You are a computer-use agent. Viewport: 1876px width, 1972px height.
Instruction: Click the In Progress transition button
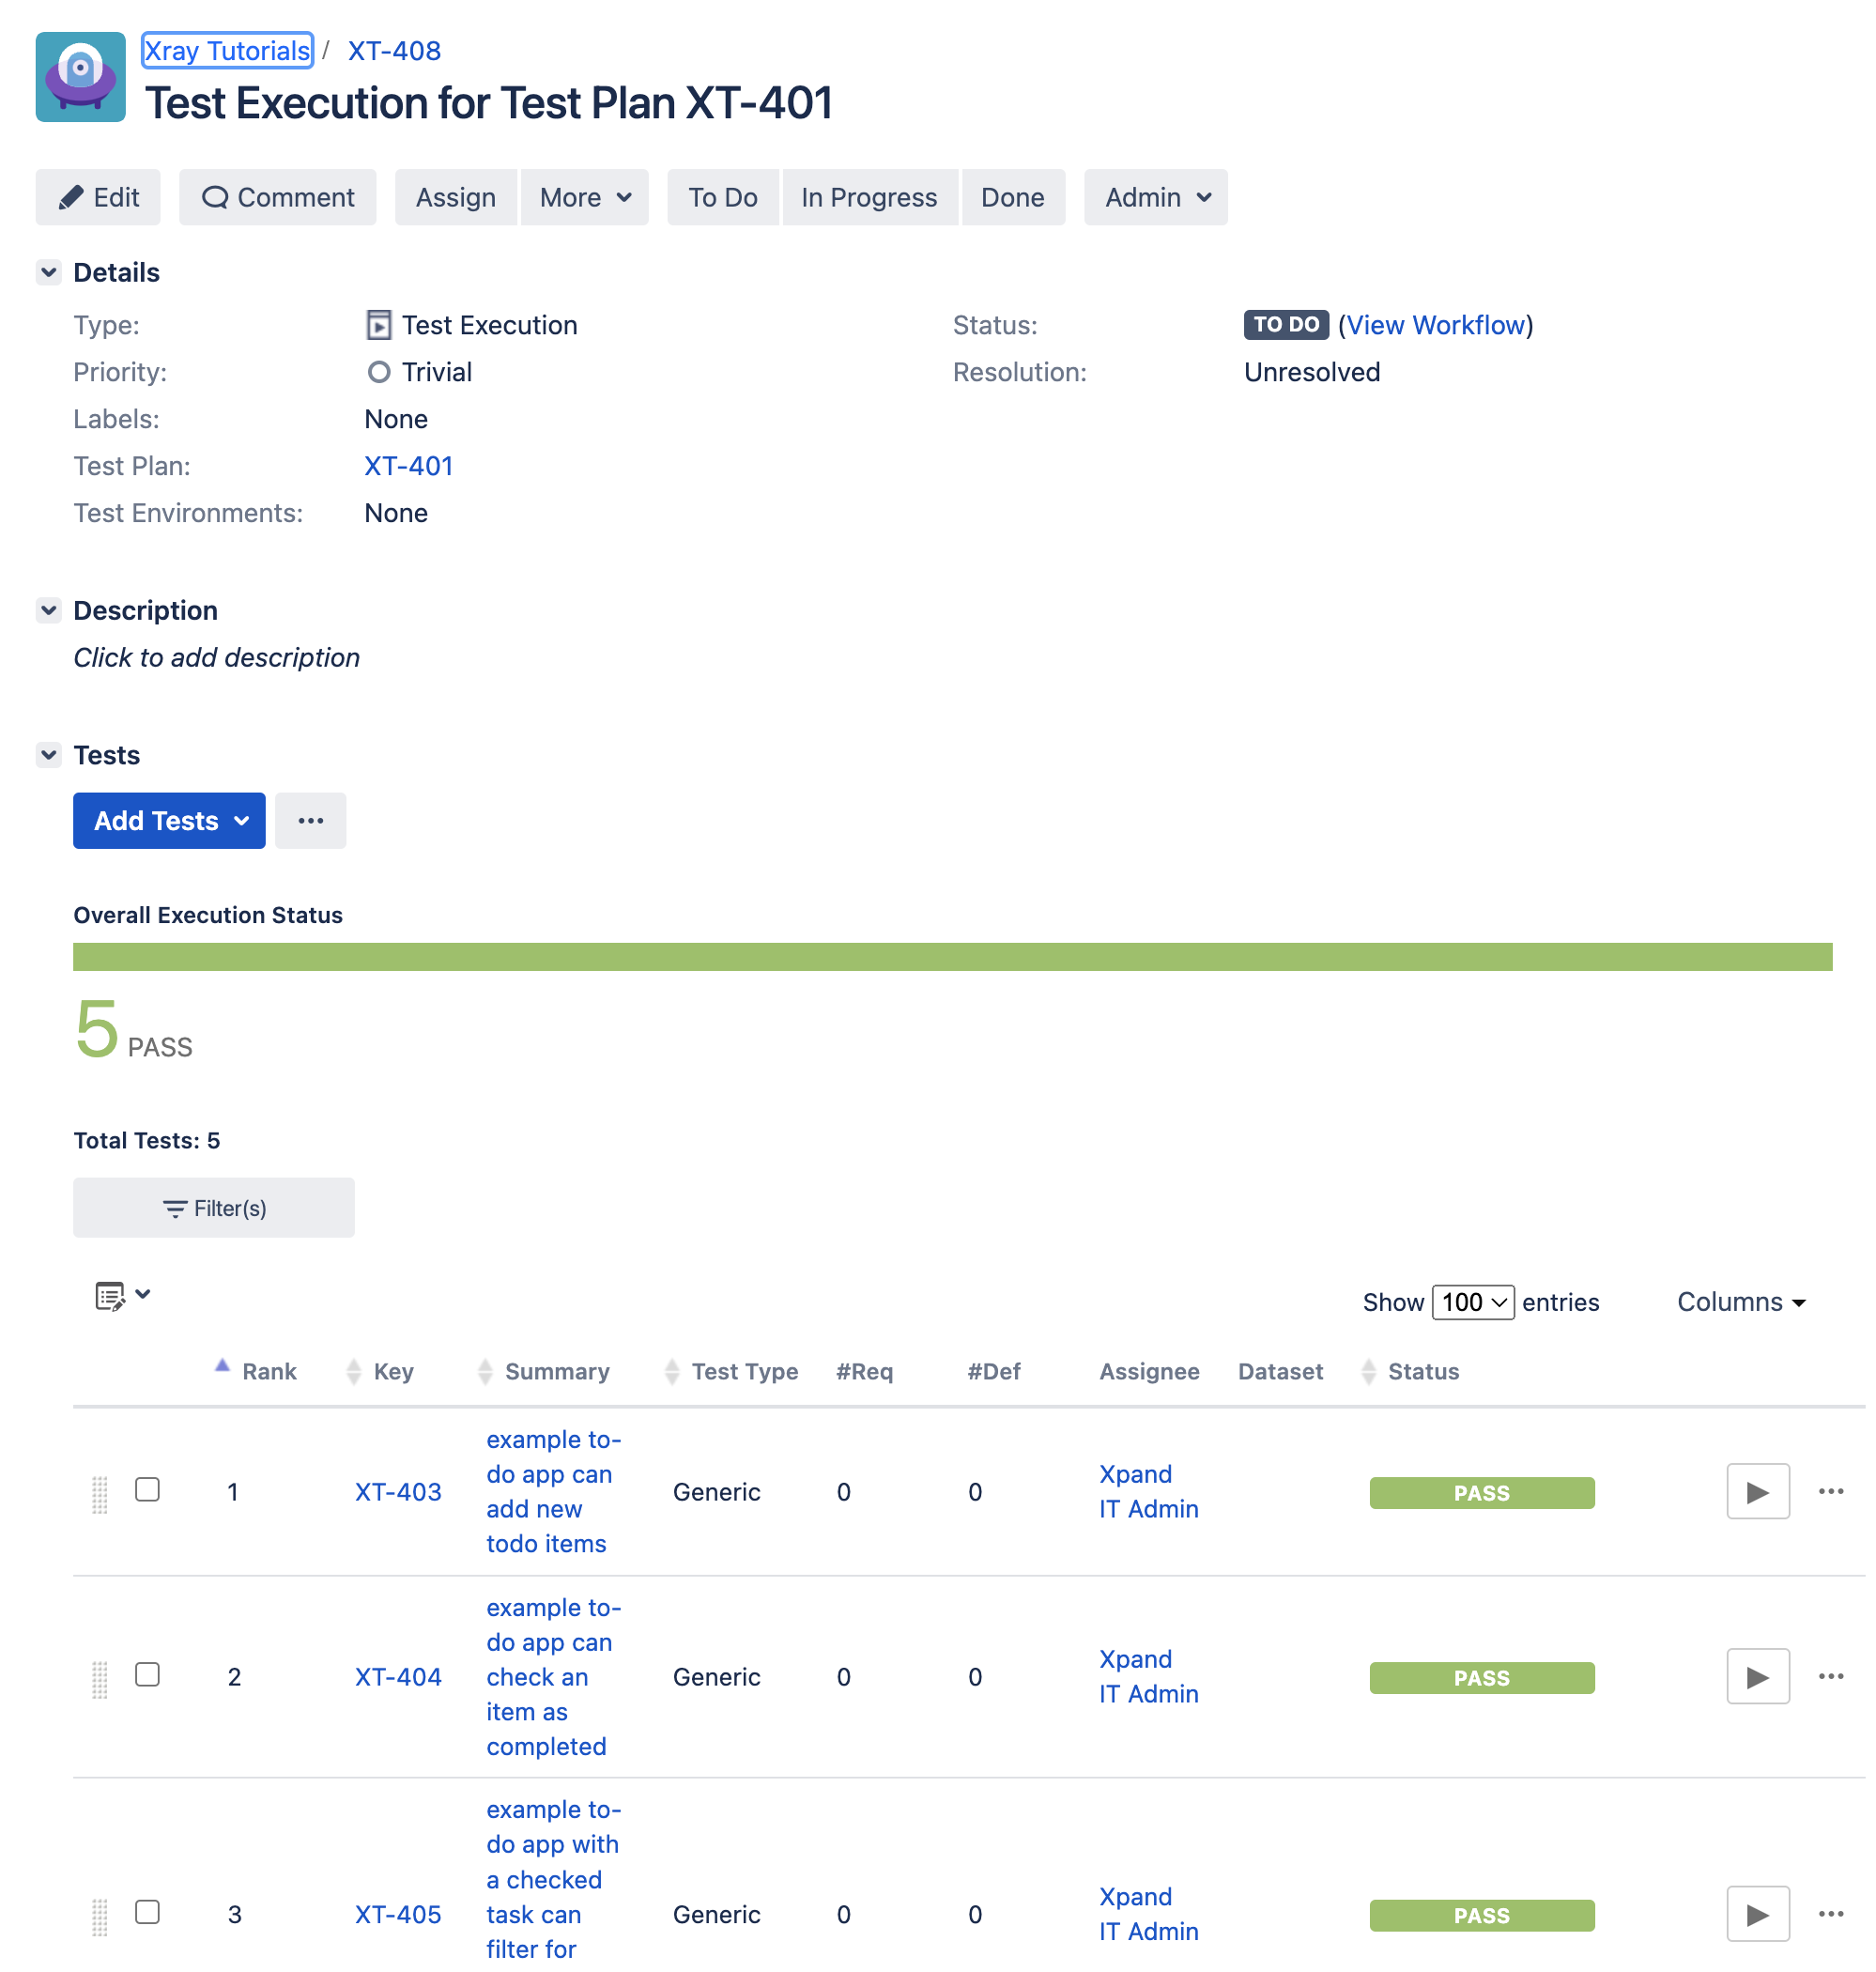point(868,197)
